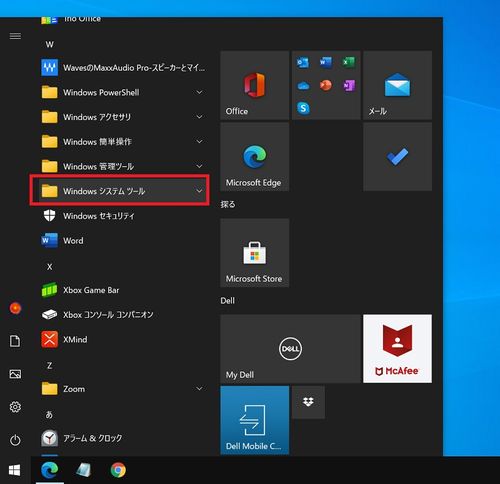Image resolution: width=500 pixels, height=484 pixels.
Task: Open Xbox Game Bar icon
Action: tap(49, 290)
